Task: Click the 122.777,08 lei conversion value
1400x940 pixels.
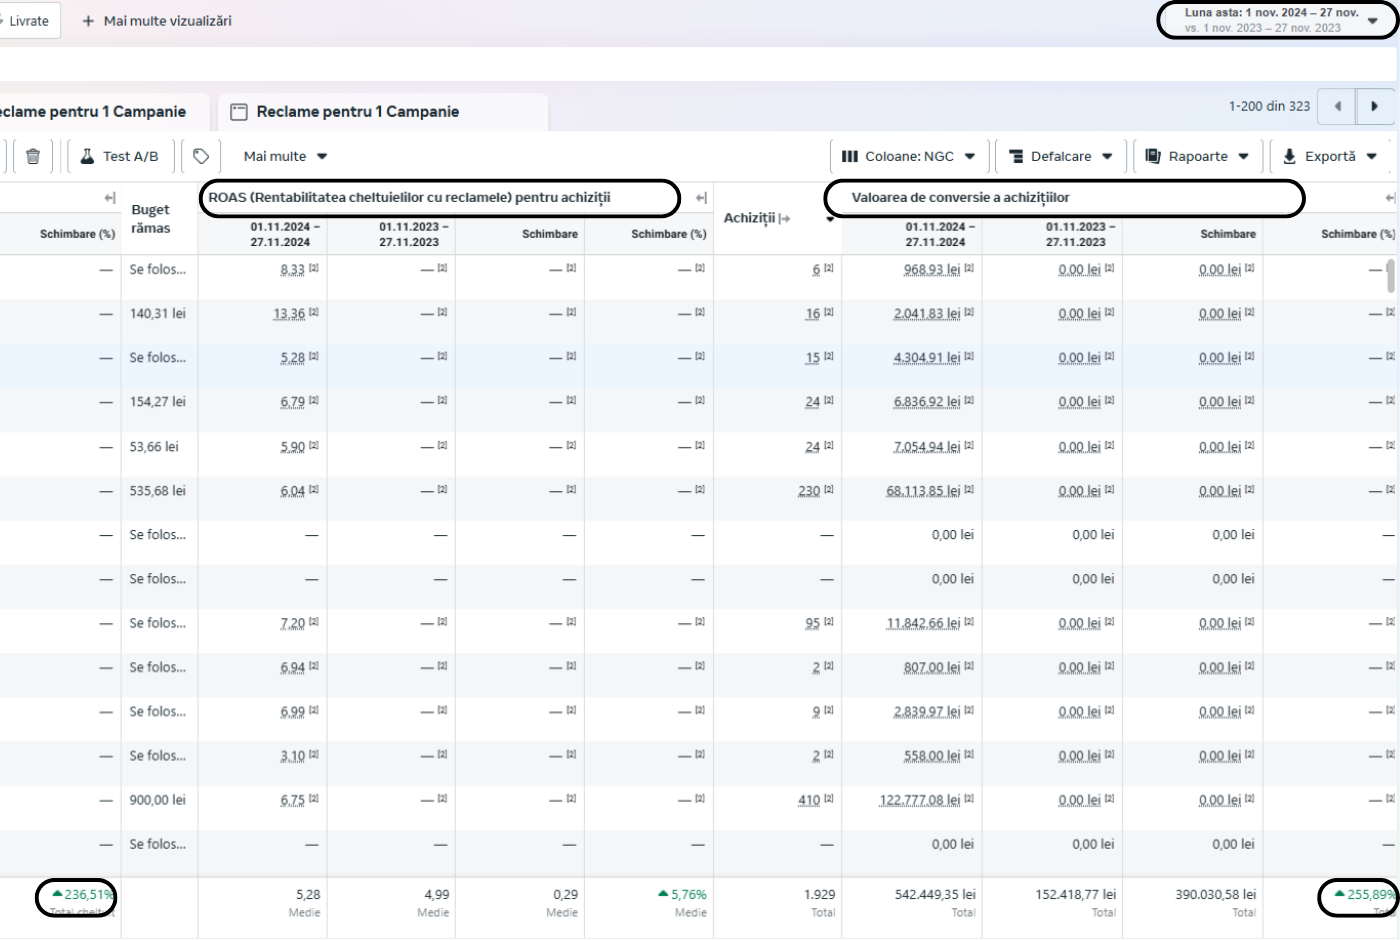Action: 920,800
